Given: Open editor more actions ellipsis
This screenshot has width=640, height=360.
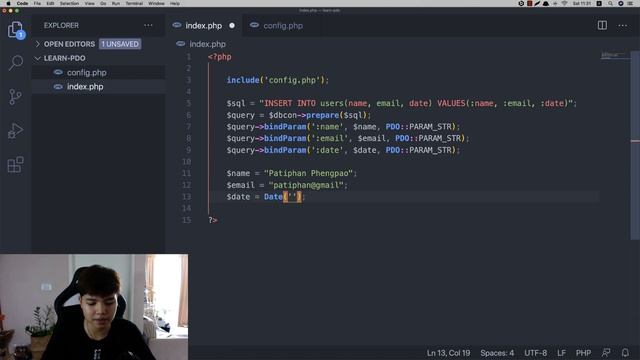Looking at the screenshot, I should pos(622,25).
